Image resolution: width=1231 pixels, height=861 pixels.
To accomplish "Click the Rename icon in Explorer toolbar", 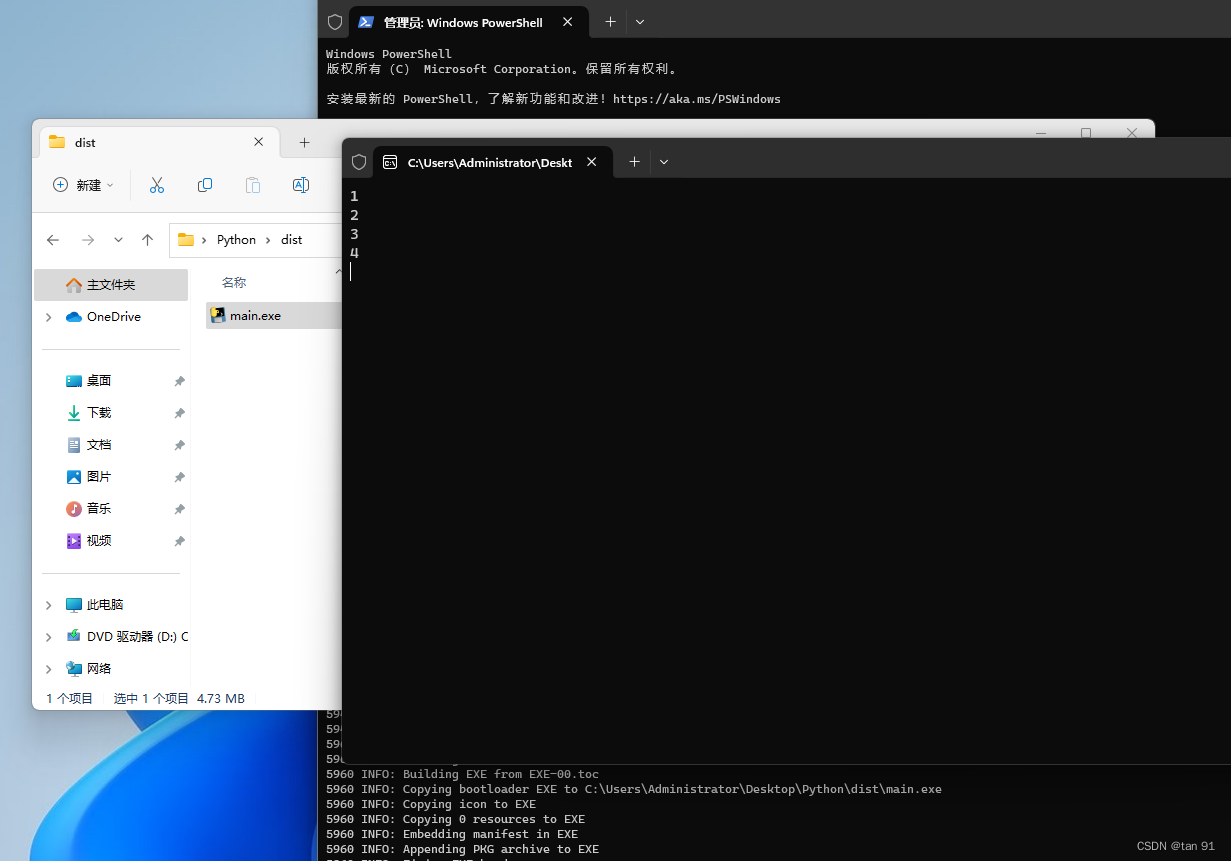I will click(x=300, y=185).
